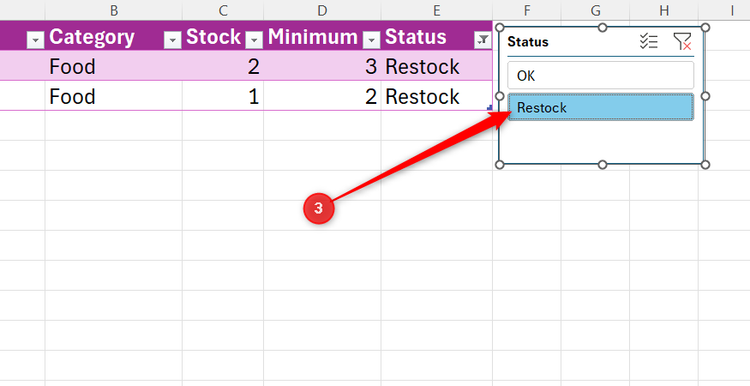
Task: Select column H header
Action: tap(664, 10)
